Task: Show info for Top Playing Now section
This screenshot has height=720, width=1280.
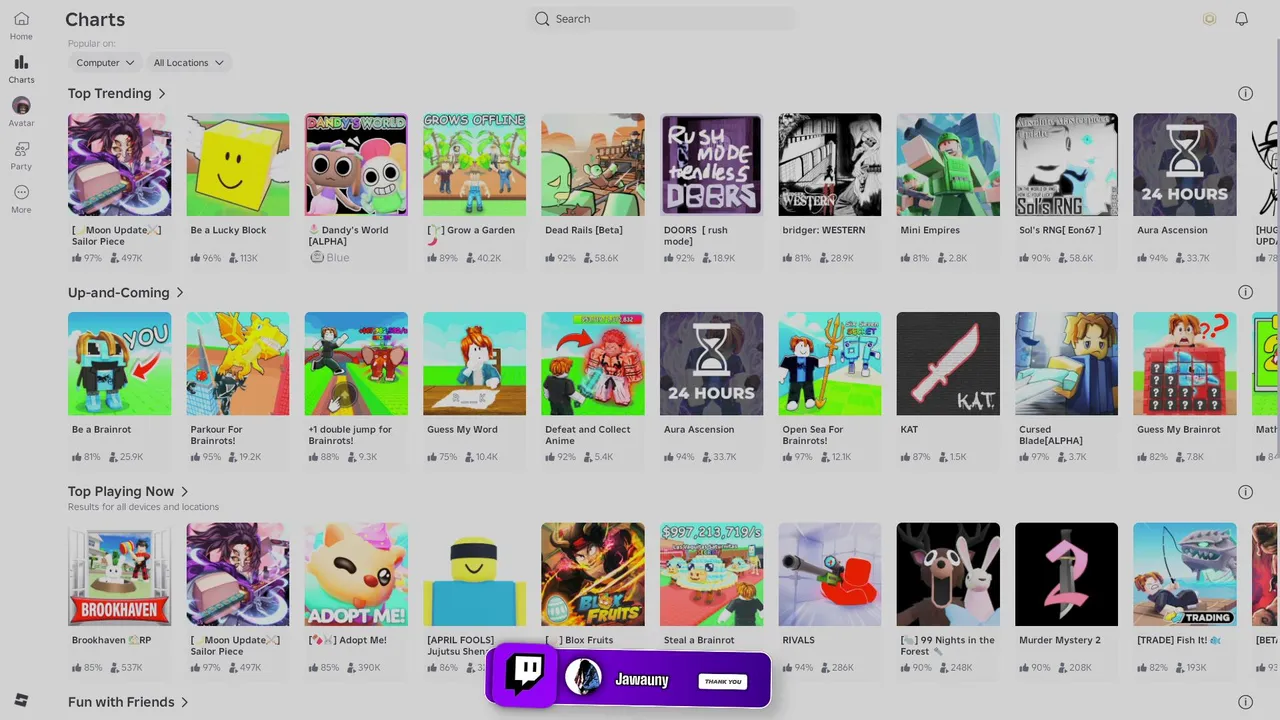Action: coord(1245,492)
